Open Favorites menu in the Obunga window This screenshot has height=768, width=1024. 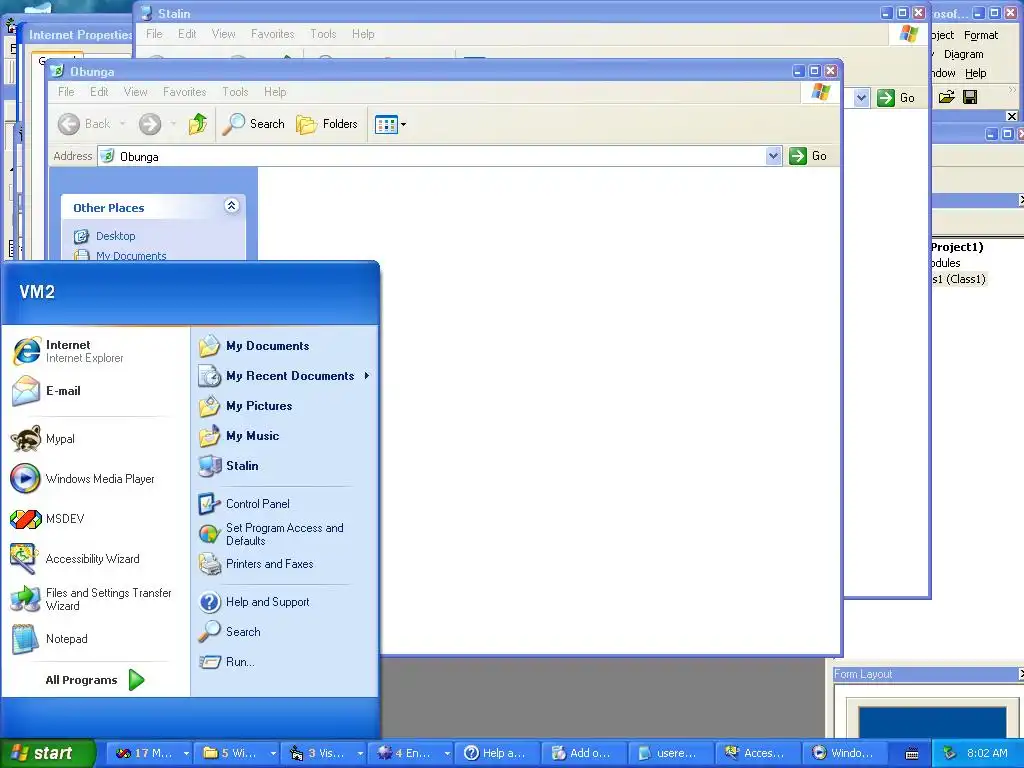click(x=185, y=92)
